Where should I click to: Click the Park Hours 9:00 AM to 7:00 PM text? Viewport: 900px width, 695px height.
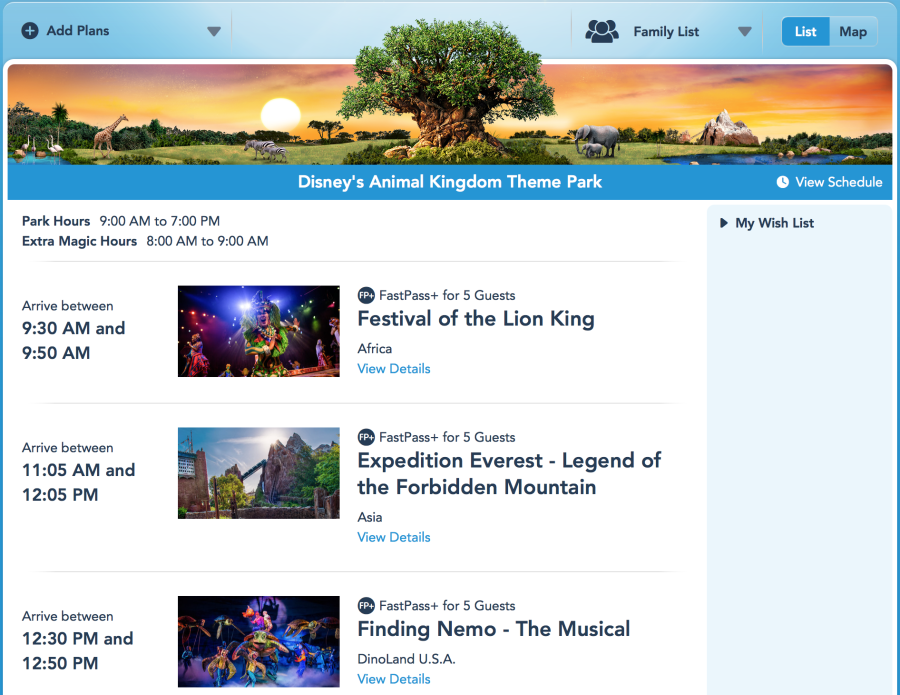point(121,221)
